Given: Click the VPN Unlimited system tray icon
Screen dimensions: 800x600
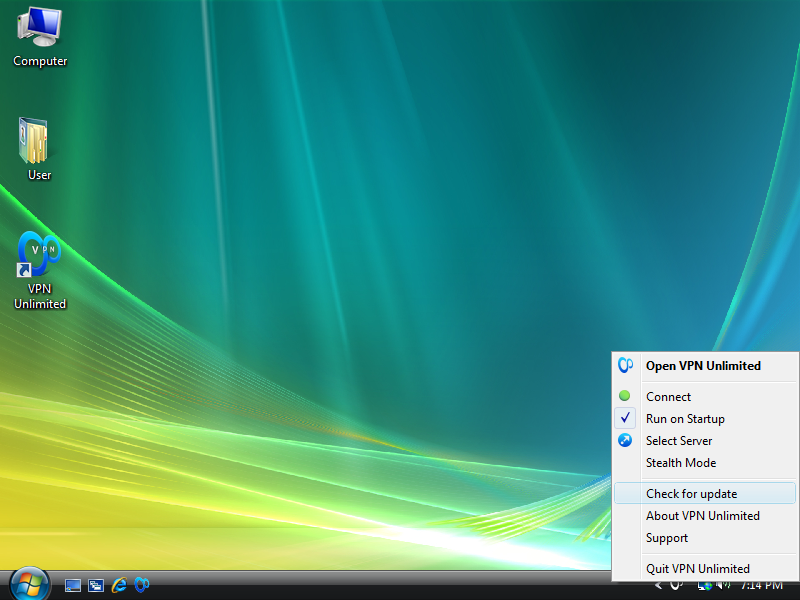Looking at the screenshot, I should point(677,585).
